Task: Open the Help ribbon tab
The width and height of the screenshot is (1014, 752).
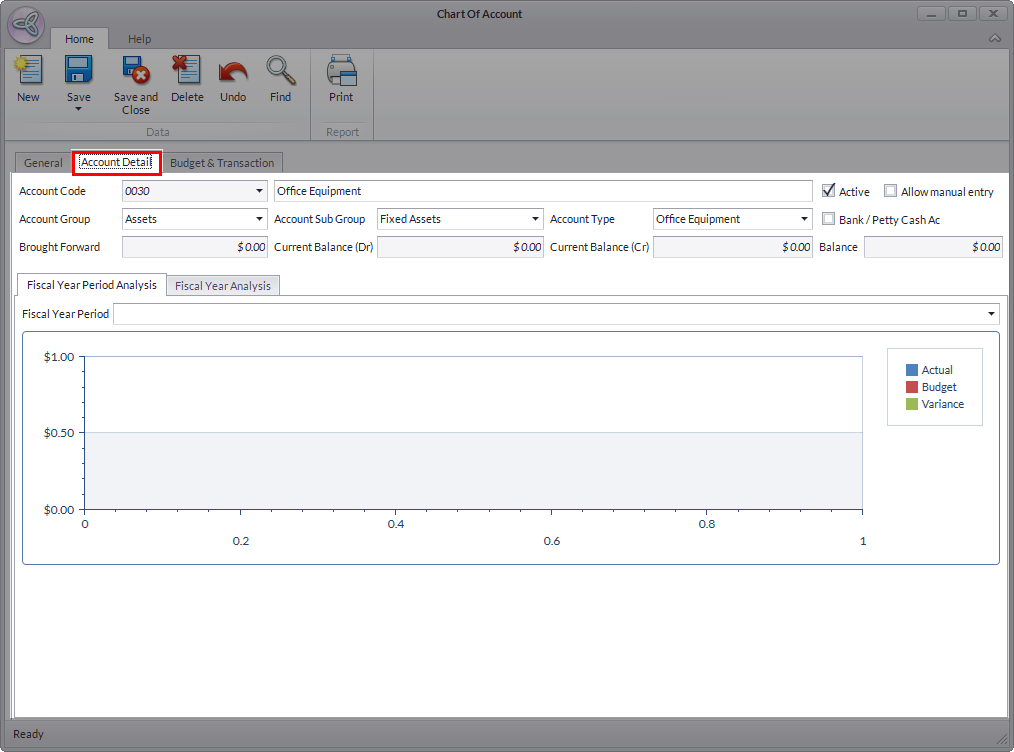Action: 139,39
